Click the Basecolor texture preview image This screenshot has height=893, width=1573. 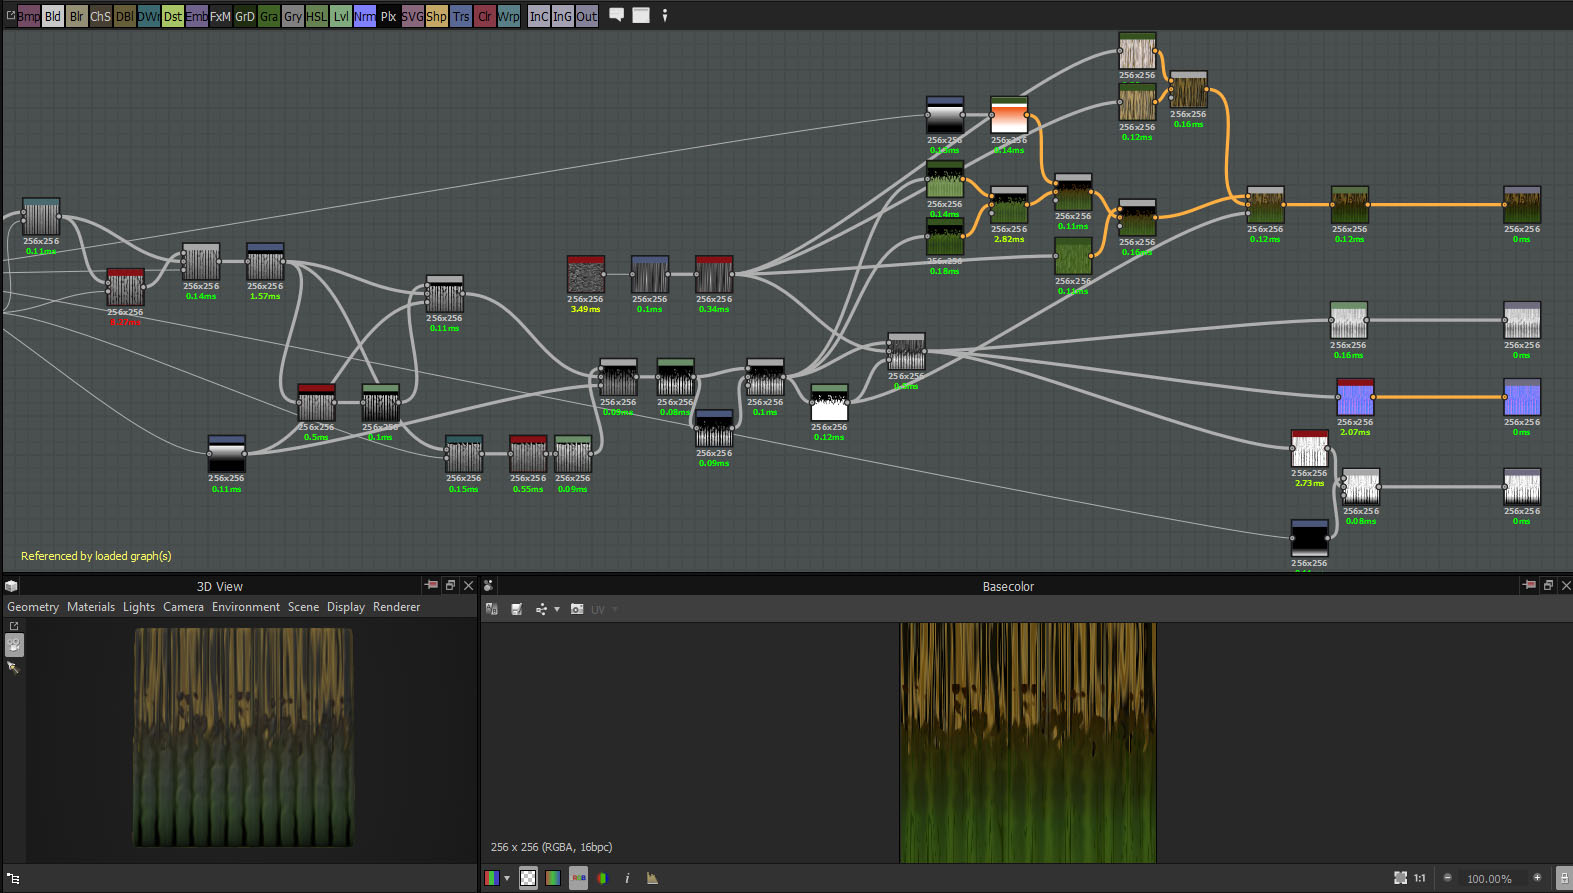pyautogui.click(x=1028, y=743)
